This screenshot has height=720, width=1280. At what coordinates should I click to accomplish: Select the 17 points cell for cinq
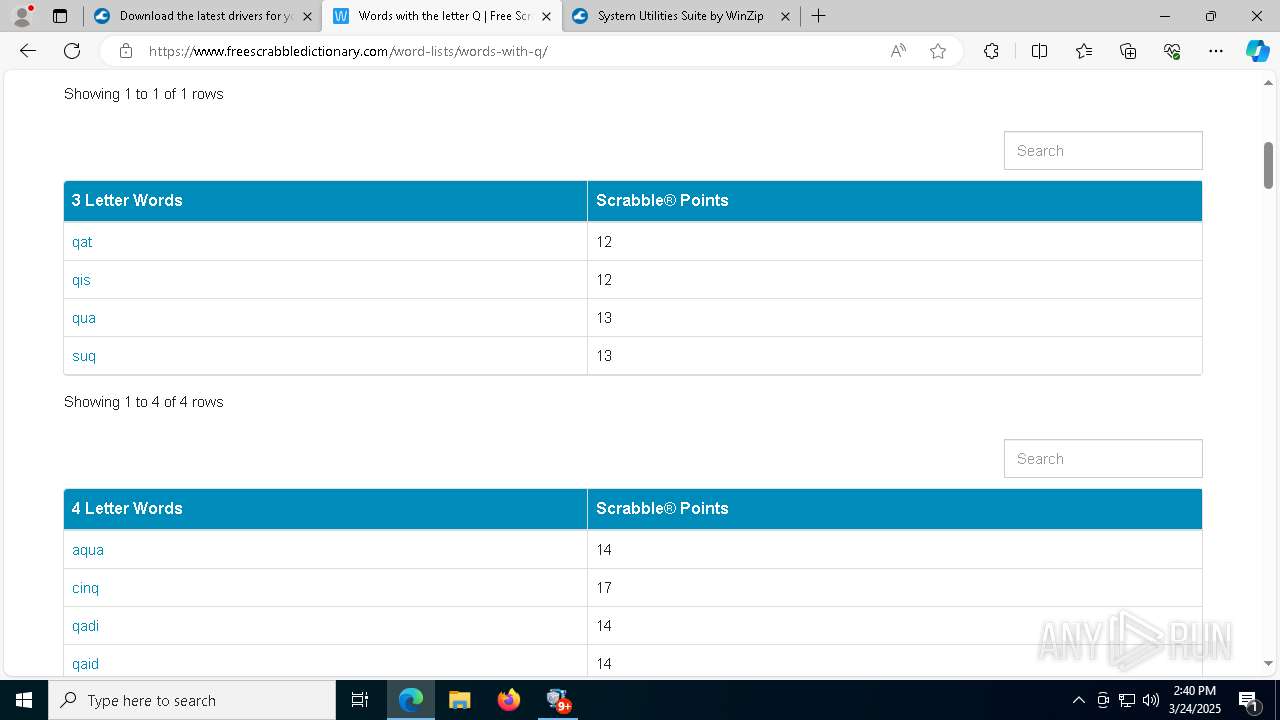[x=894, y=588]
